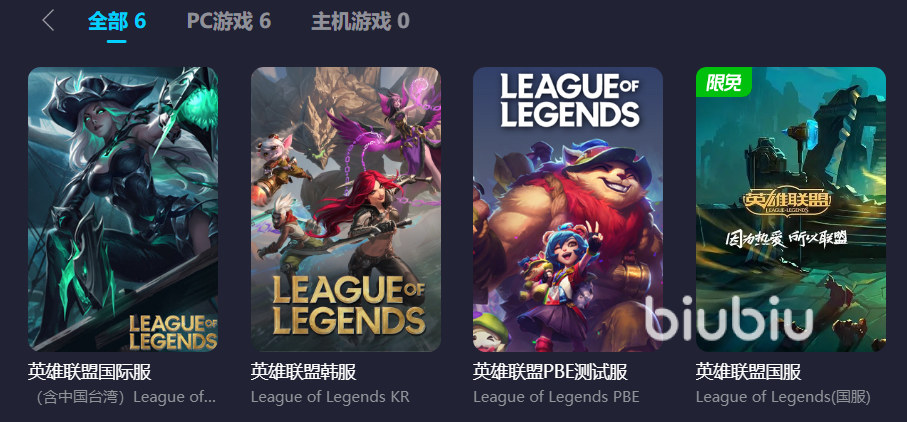Open the 英雄联盟国际服 cover thumbnail

click(x=123, y=209)
